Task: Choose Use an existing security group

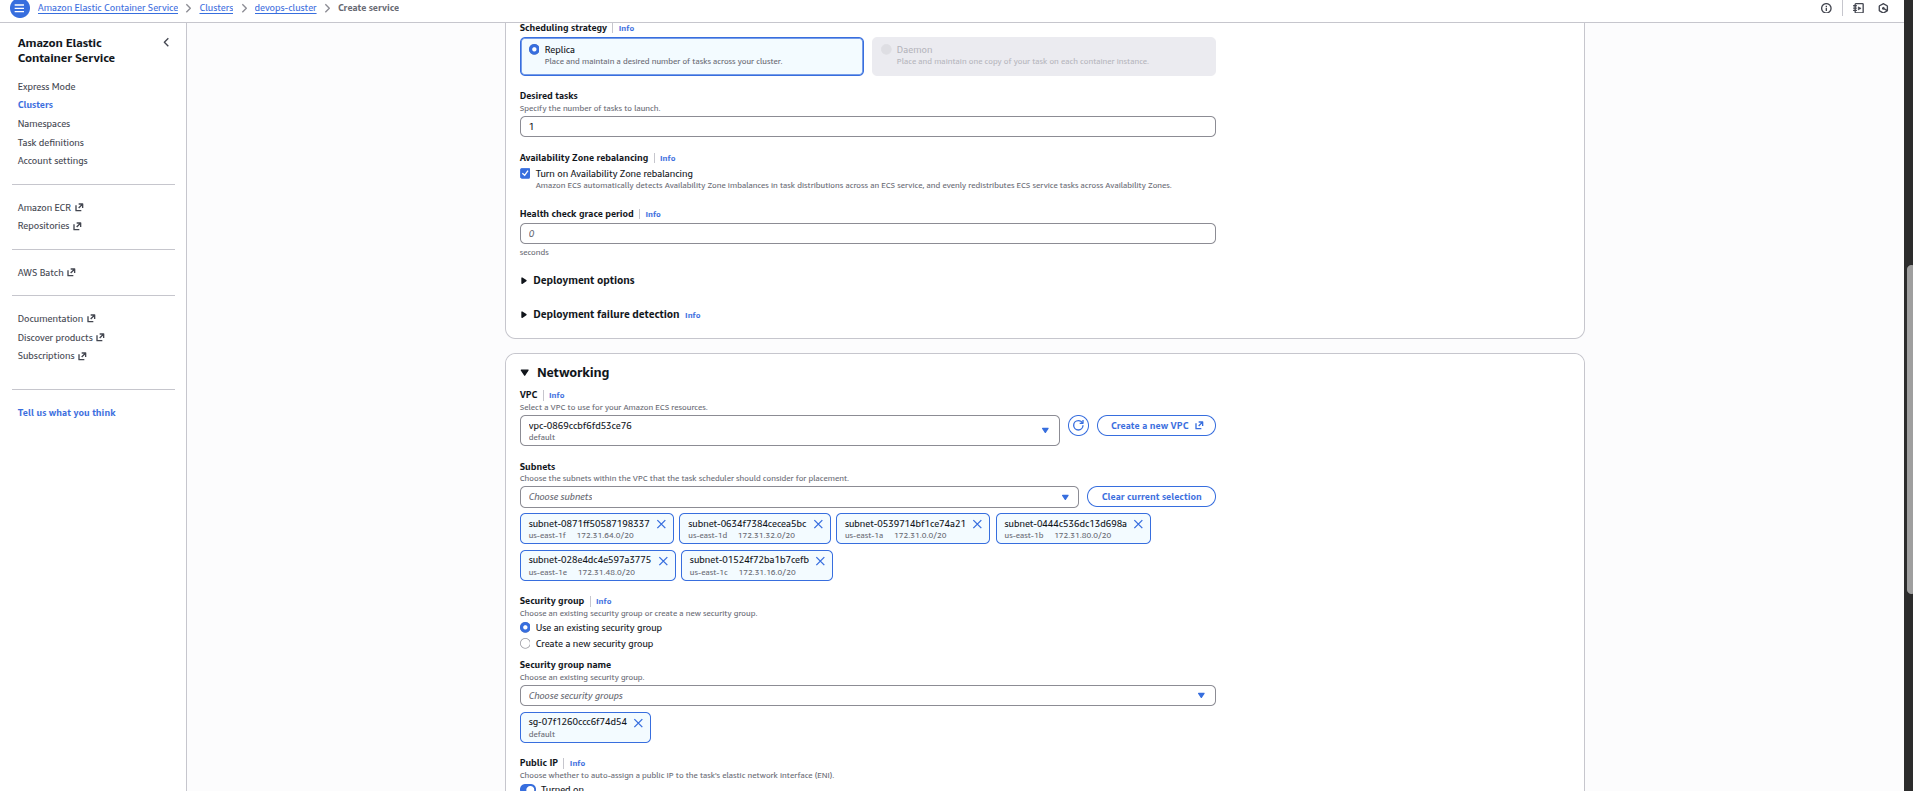Action: click(525, 628)
